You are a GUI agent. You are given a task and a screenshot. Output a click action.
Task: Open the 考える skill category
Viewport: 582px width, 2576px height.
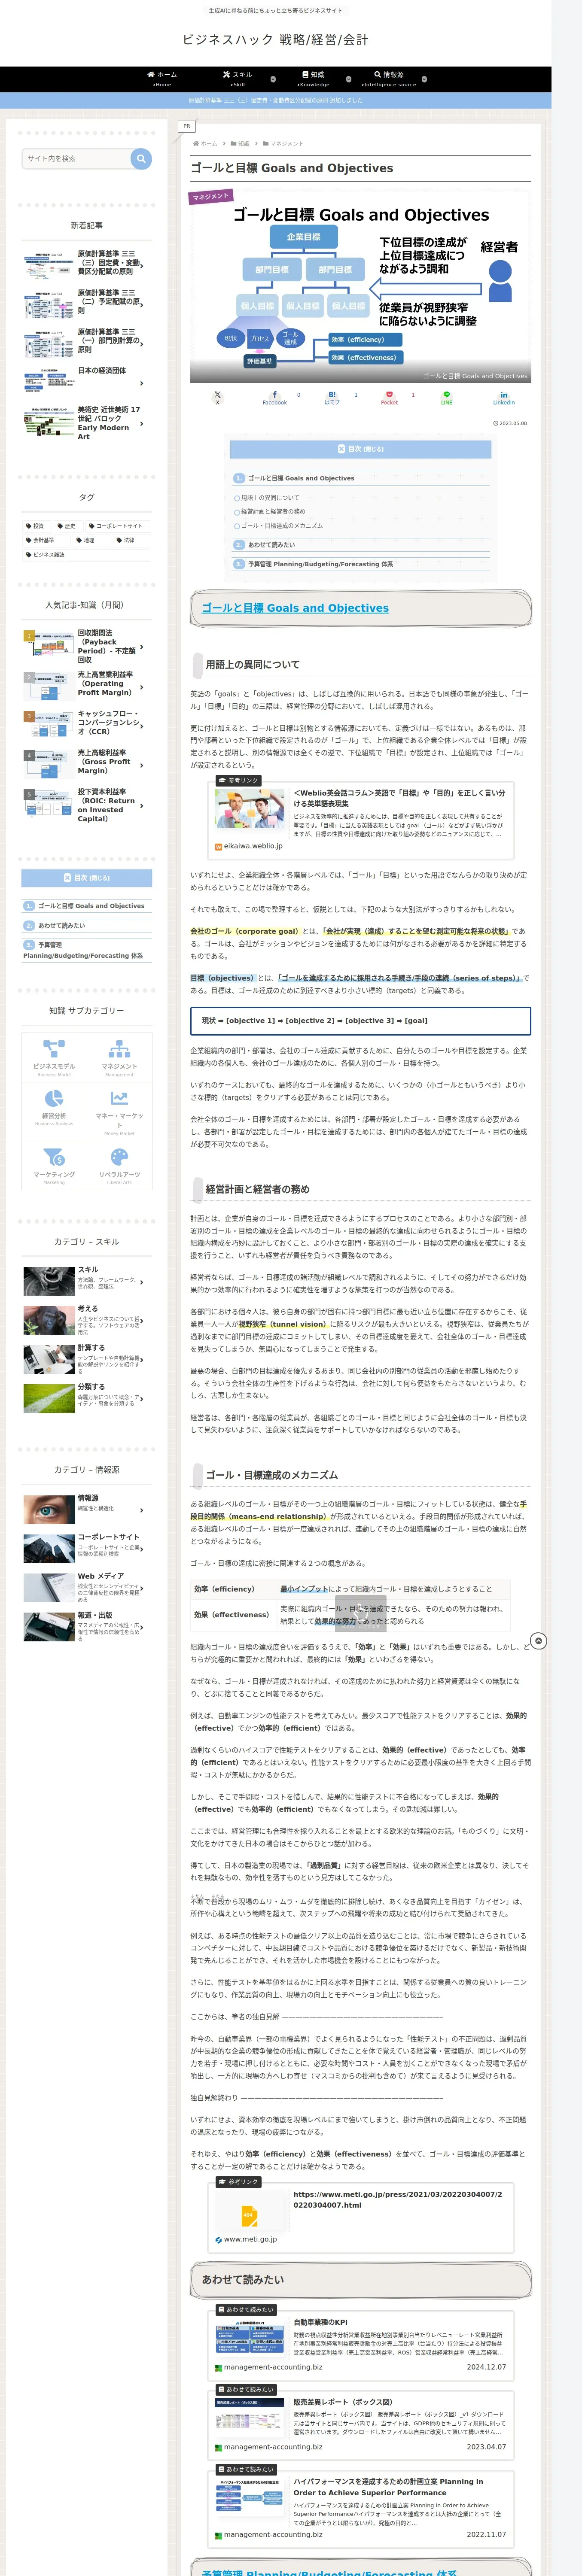(87, 1321)
